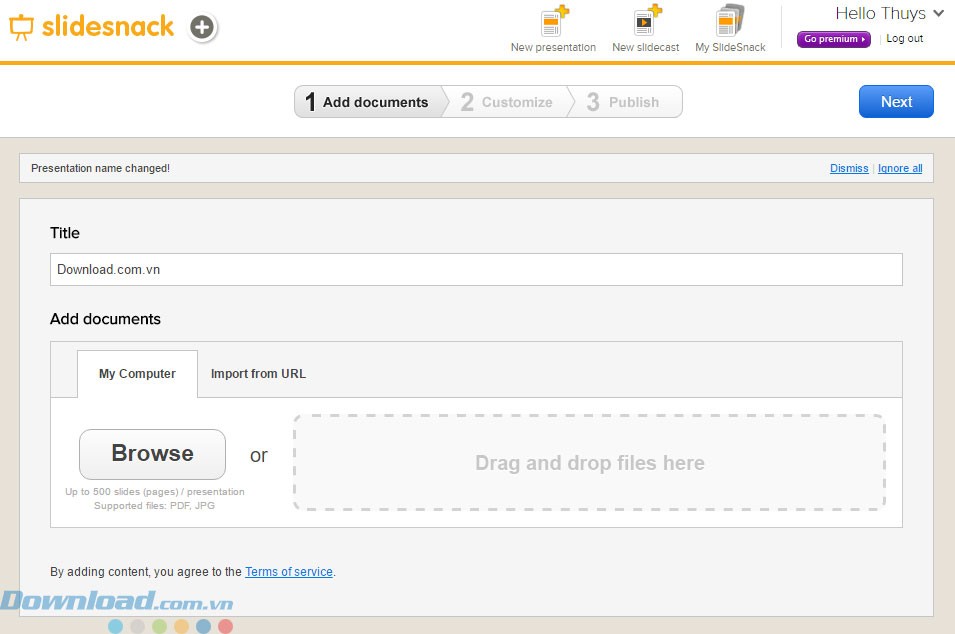
Task: Click the Title input field
Action: coord(476,270)
